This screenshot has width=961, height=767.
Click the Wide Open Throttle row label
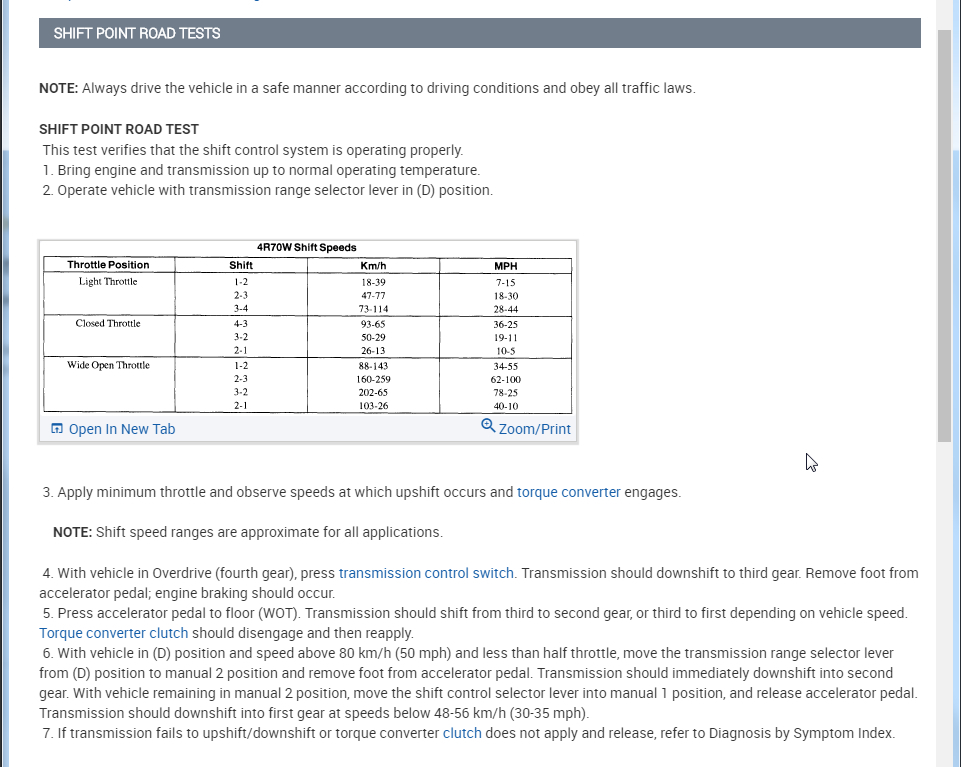coord(108,365)
